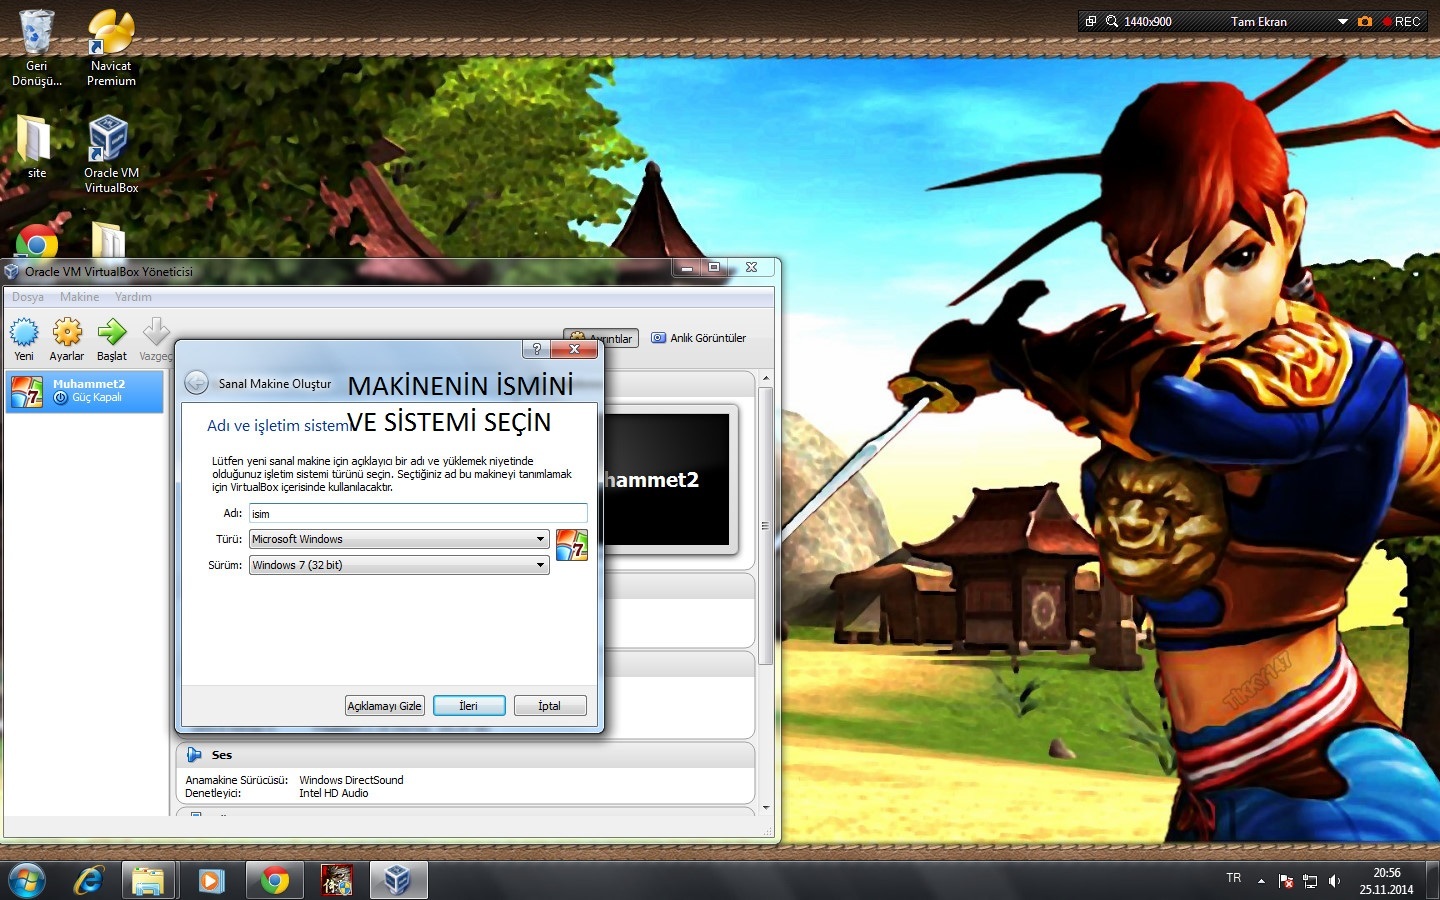Show hidden tray icons arrow
Screen dimensions: 1440x900
point(1261,881)
